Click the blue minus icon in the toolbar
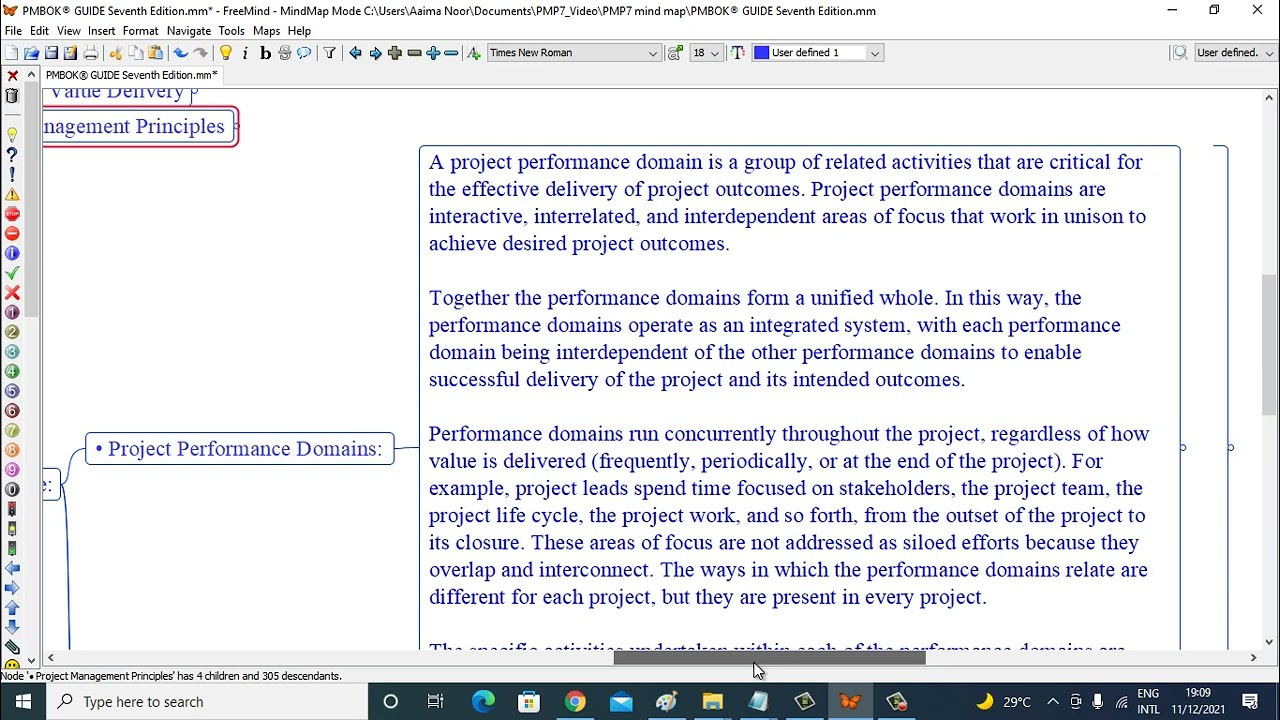The width and height of the screenshot is (1280, 720). (x=451, y=53)
